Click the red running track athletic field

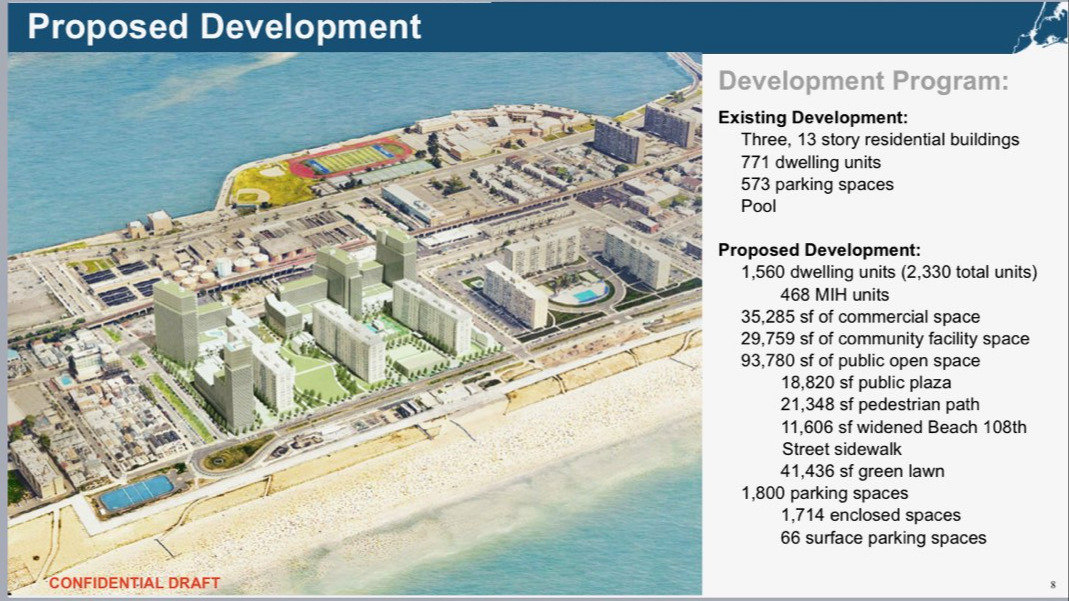349,158
